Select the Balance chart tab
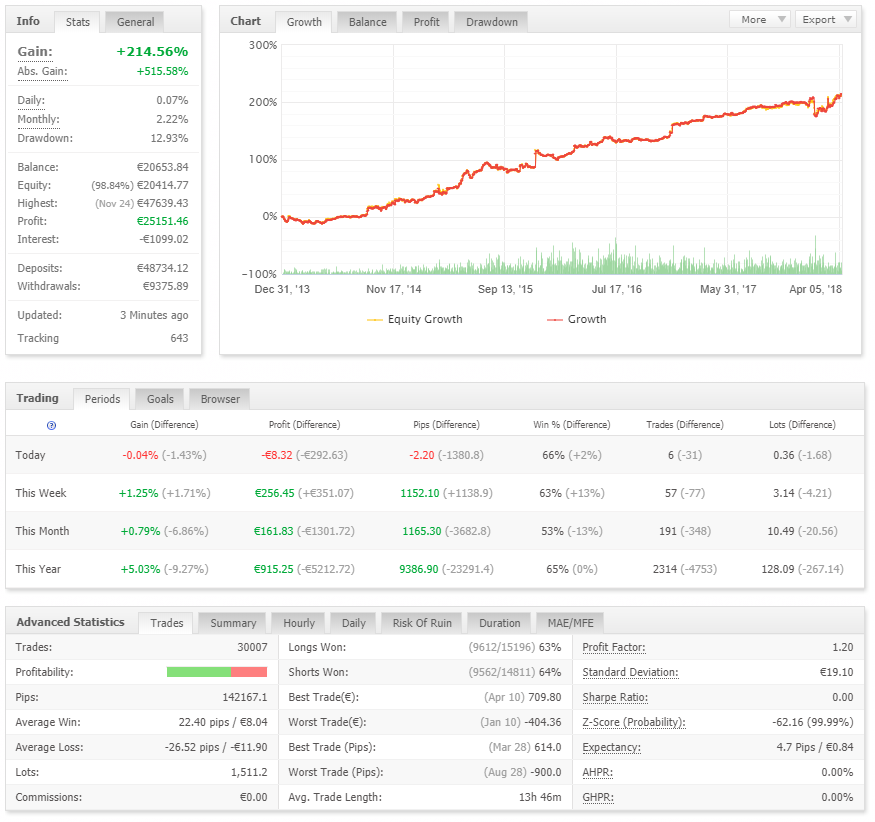Screen dimensions: 875x822 click(x=368, y=22)
